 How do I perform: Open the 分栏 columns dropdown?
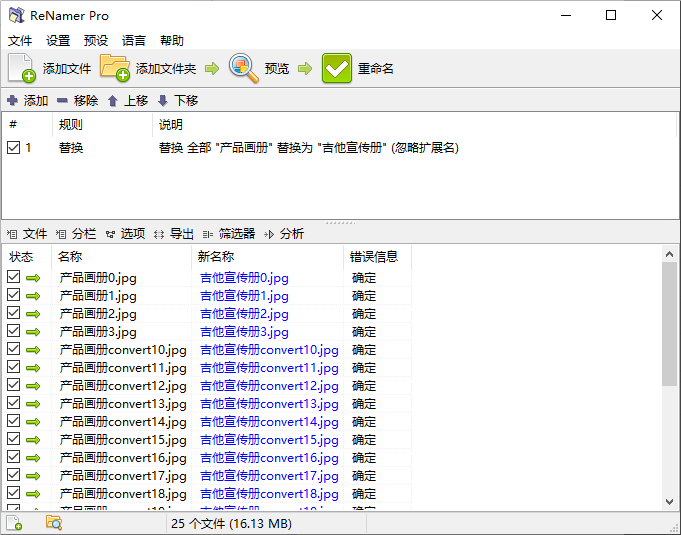[76, 234]
